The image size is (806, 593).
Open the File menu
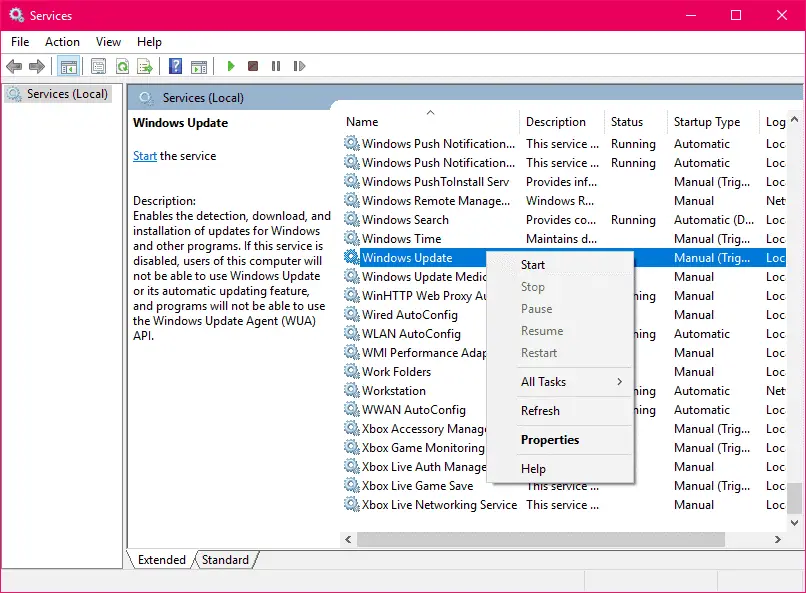[20, 42]
